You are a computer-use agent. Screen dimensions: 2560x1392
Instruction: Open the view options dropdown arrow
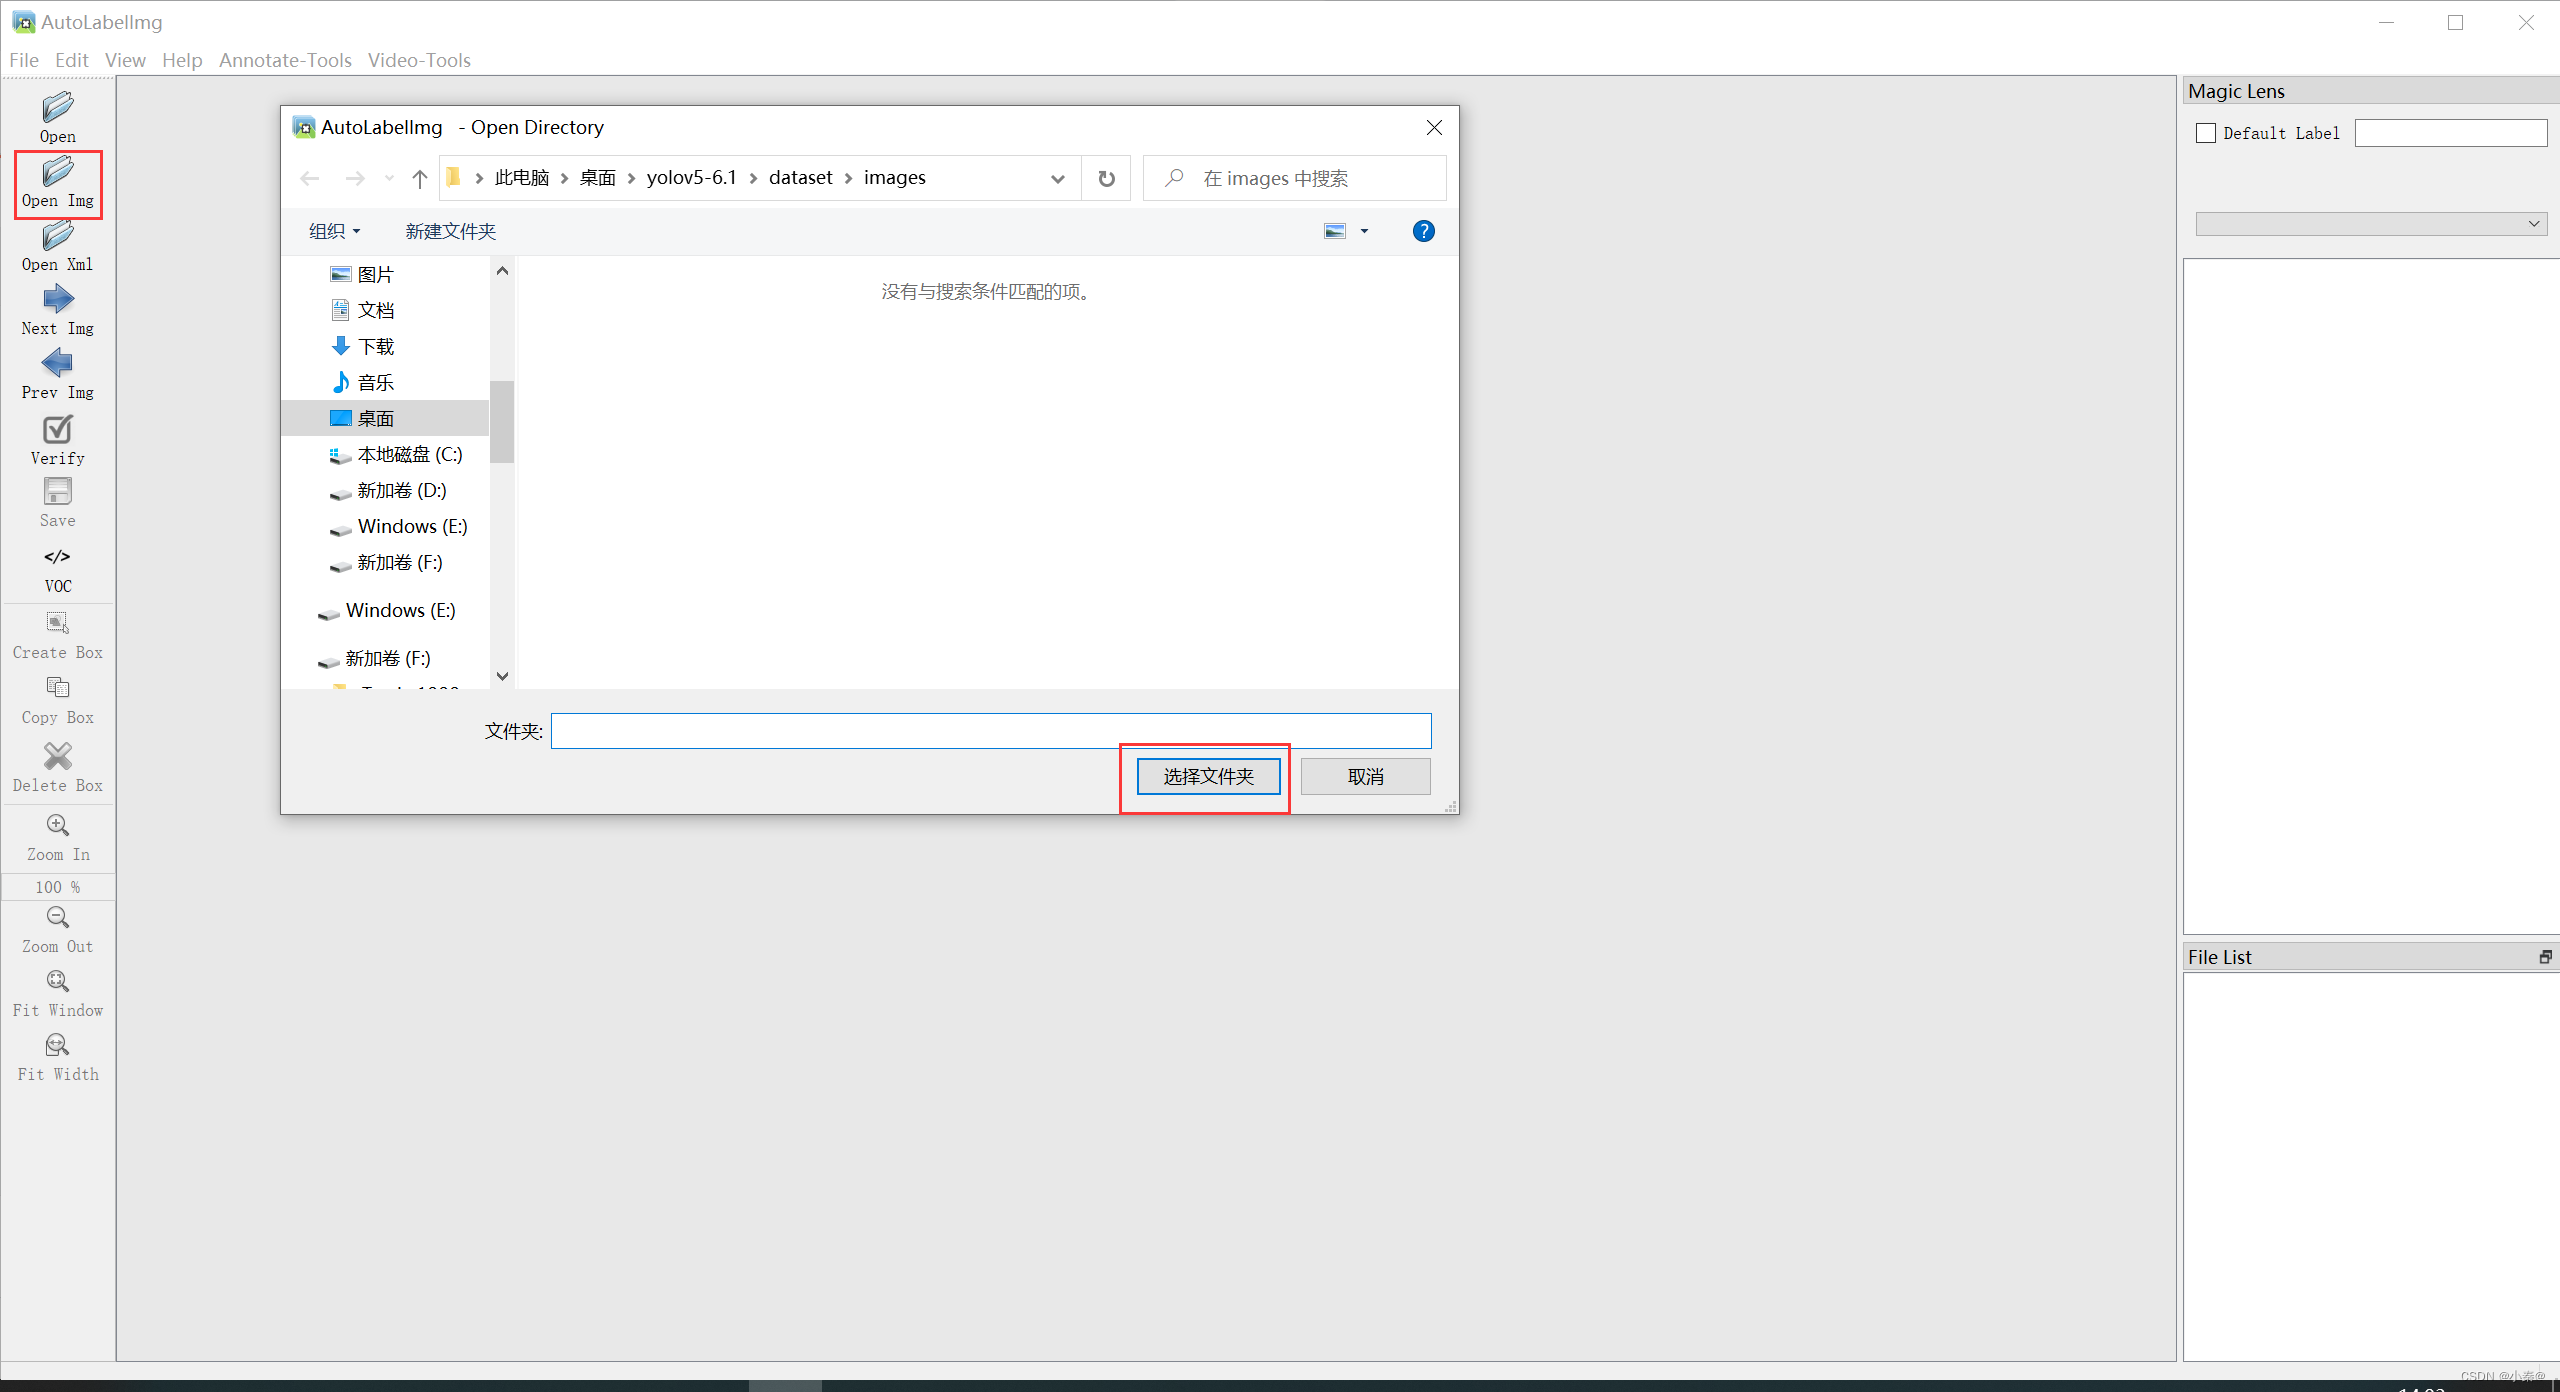[x=1364, y=231]
